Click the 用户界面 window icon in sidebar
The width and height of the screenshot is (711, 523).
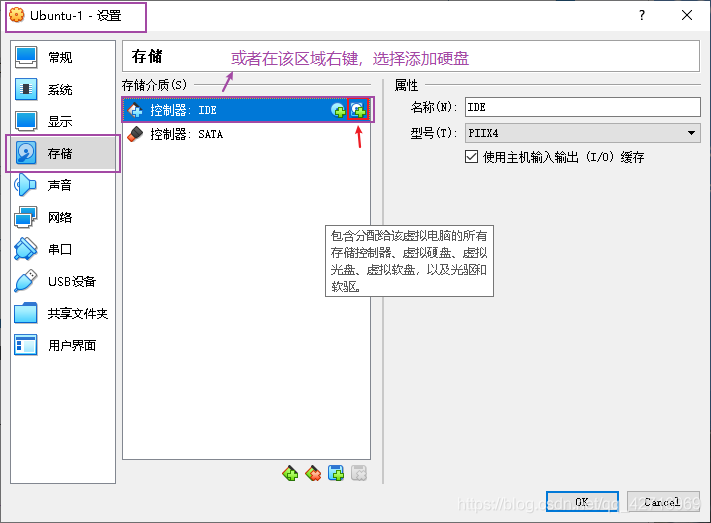tap(26, 345)
